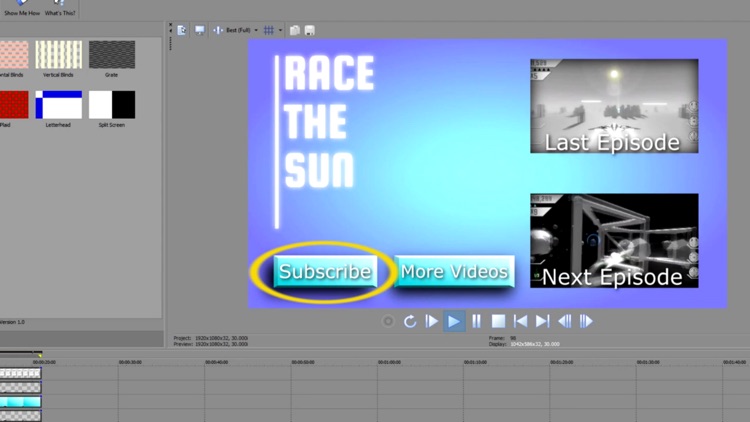Click the What's This? help button
Image resolution: width=750 pixels, height=422 pixels.
[60, 9]
